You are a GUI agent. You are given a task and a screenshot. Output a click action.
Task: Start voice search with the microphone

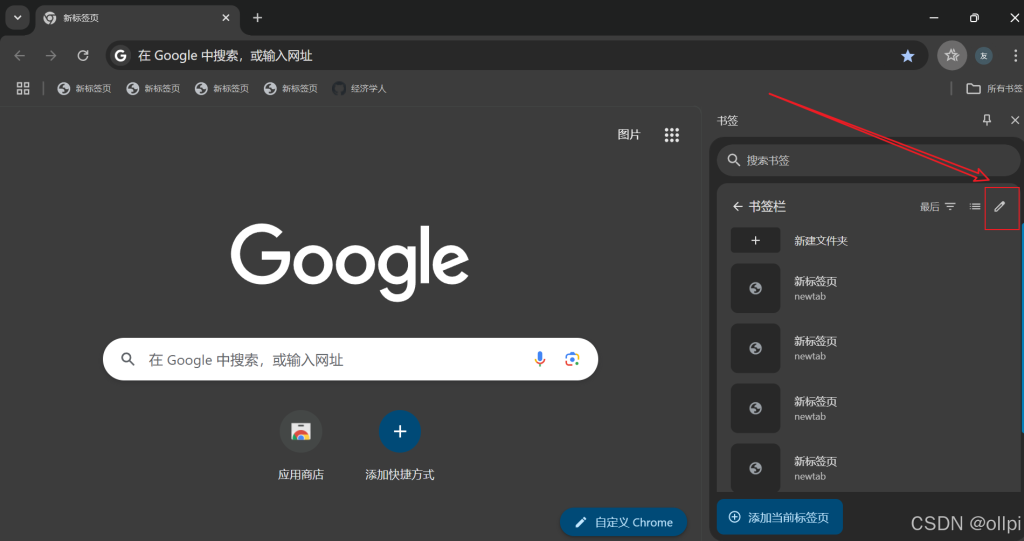pos(539,359)
